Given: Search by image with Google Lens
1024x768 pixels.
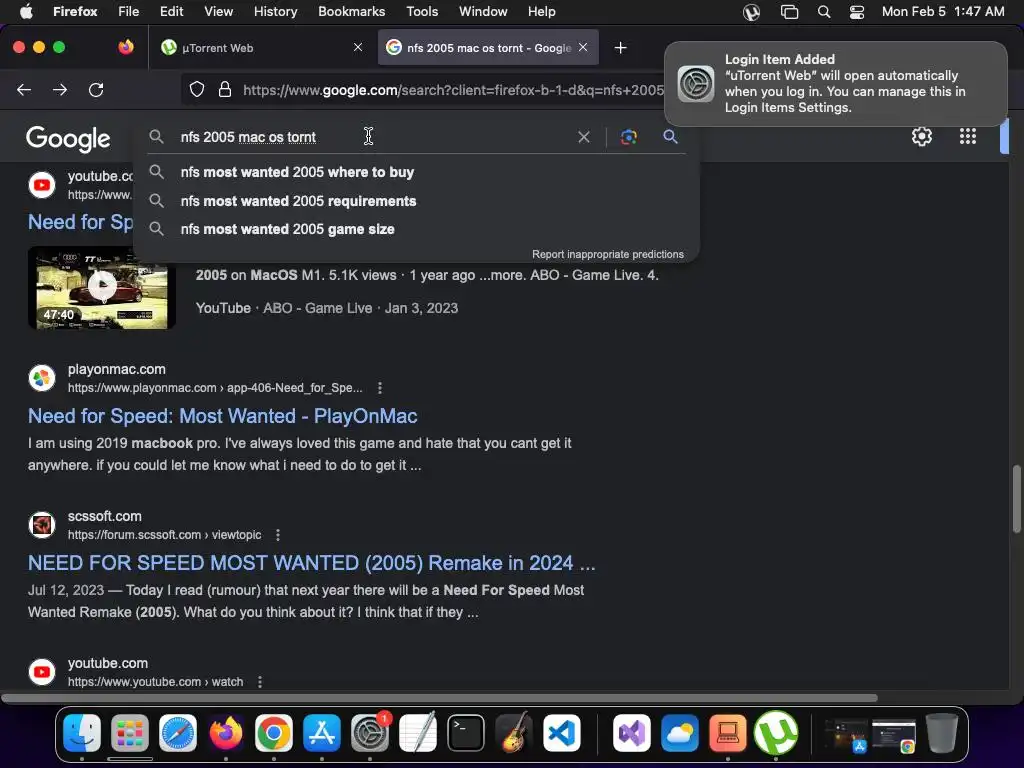Looking at the screenshot, I should click(x=628, y=136).
